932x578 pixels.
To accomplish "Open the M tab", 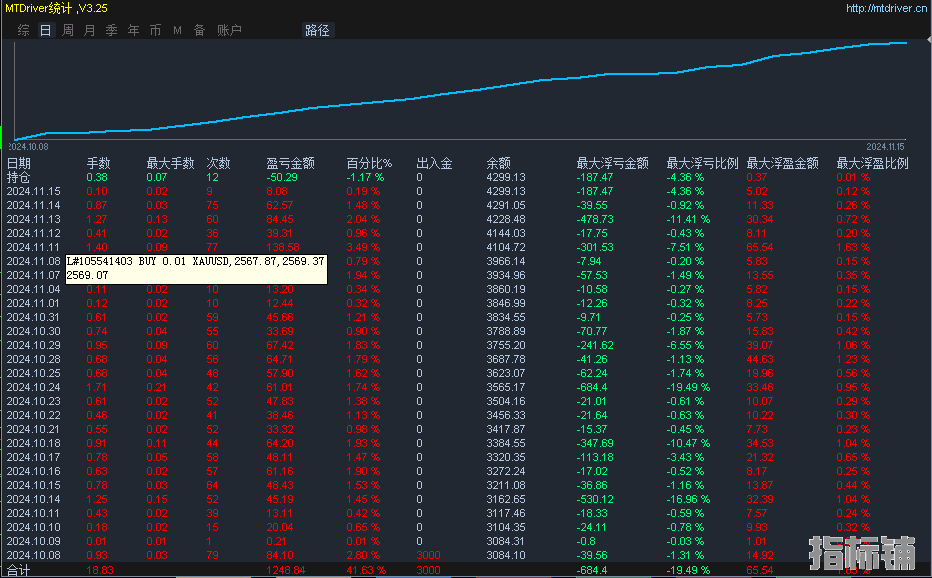I will [x=178, y=30].
